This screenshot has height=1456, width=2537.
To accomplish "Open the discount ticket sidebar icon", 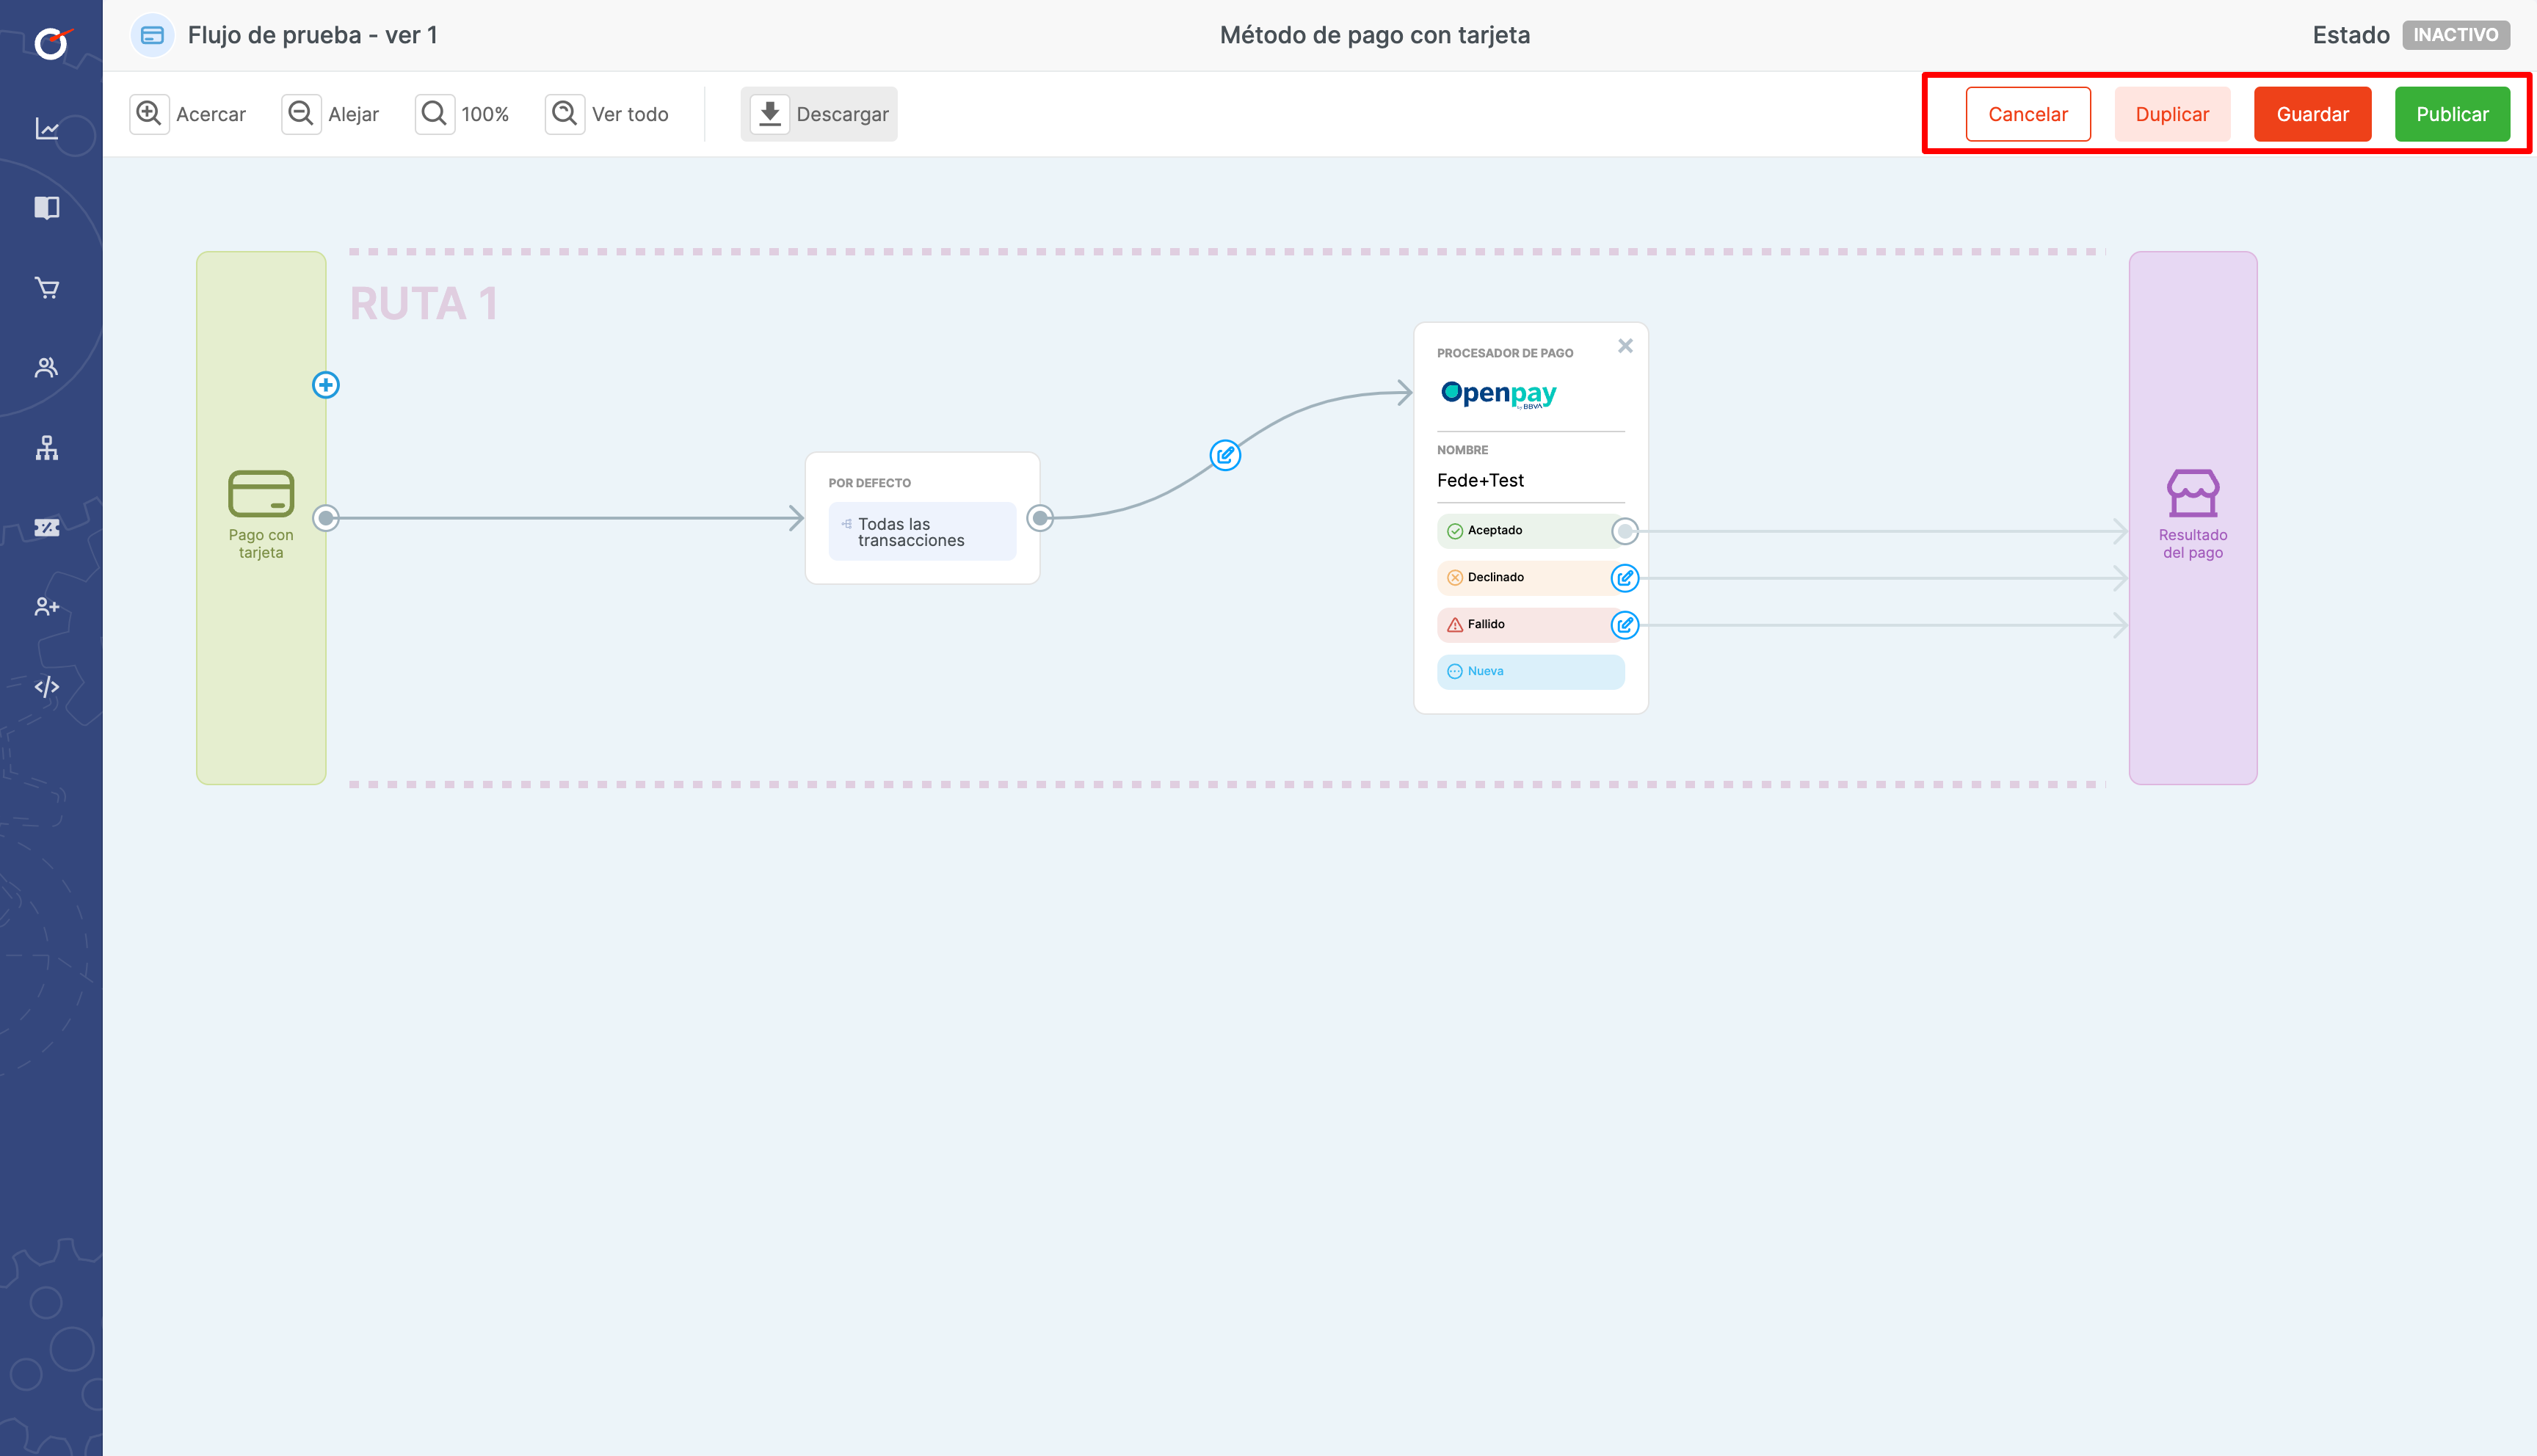I will [47, 527].
